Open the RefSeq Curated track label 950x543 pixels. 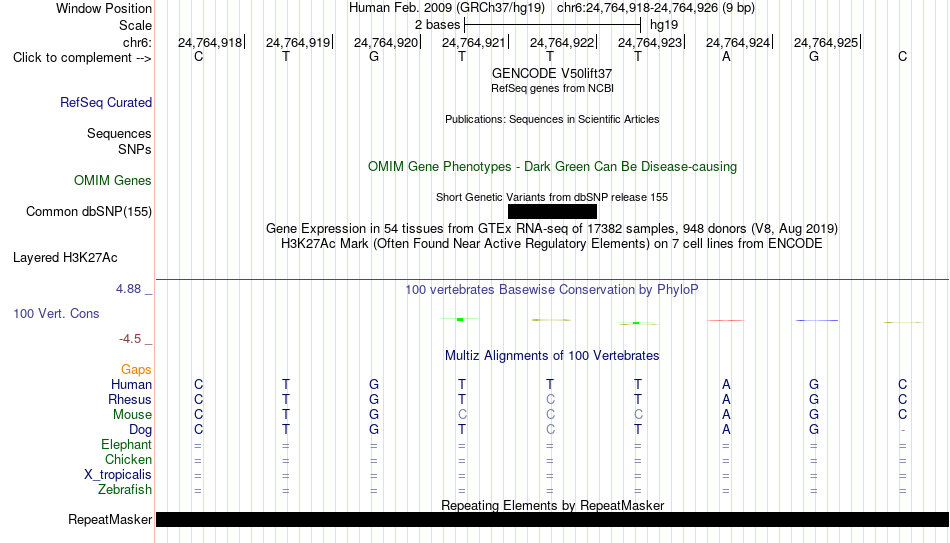(106, 102)
